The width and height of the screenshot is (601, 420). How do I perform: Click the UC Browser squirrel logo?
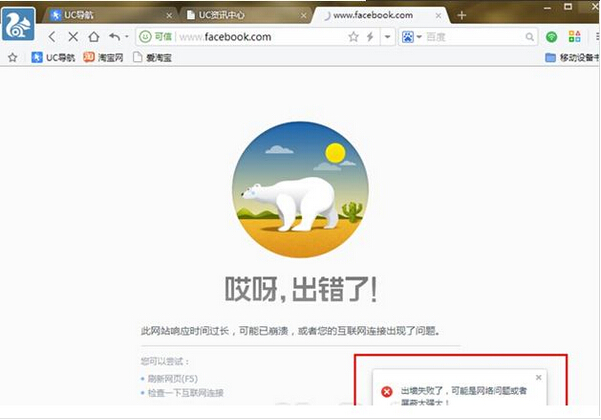[x=20, y=22]
